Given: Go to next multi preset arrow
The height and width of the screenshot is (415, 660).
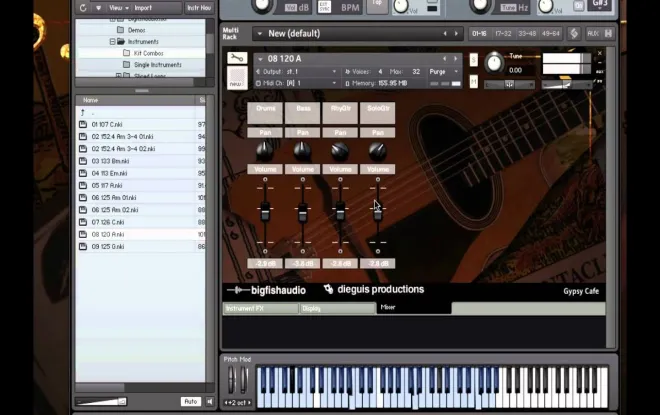Looking at the screenshot, I should [456, 34].
